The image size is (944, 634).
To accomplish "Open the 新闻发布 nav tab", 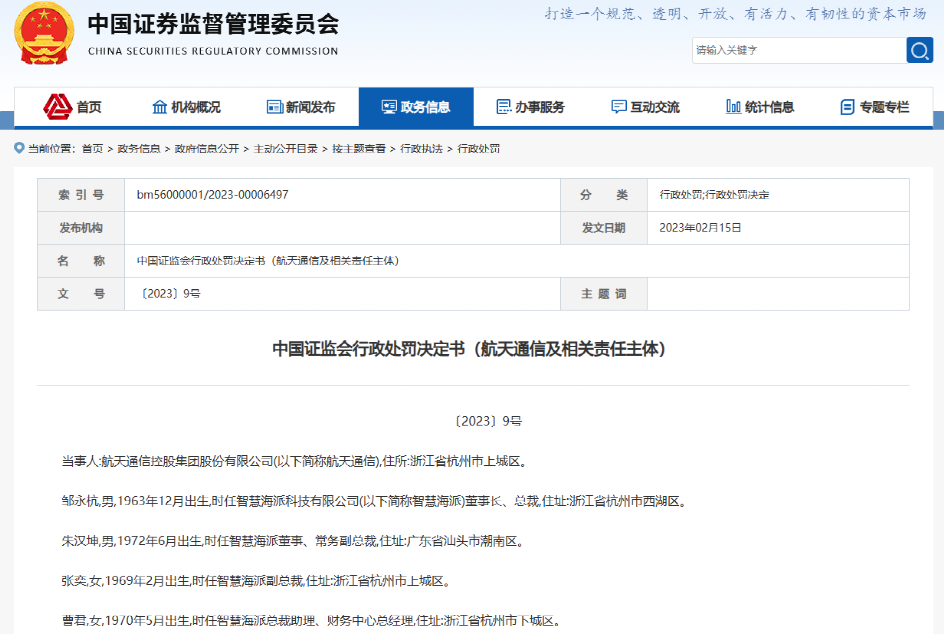I will point(301,107).
